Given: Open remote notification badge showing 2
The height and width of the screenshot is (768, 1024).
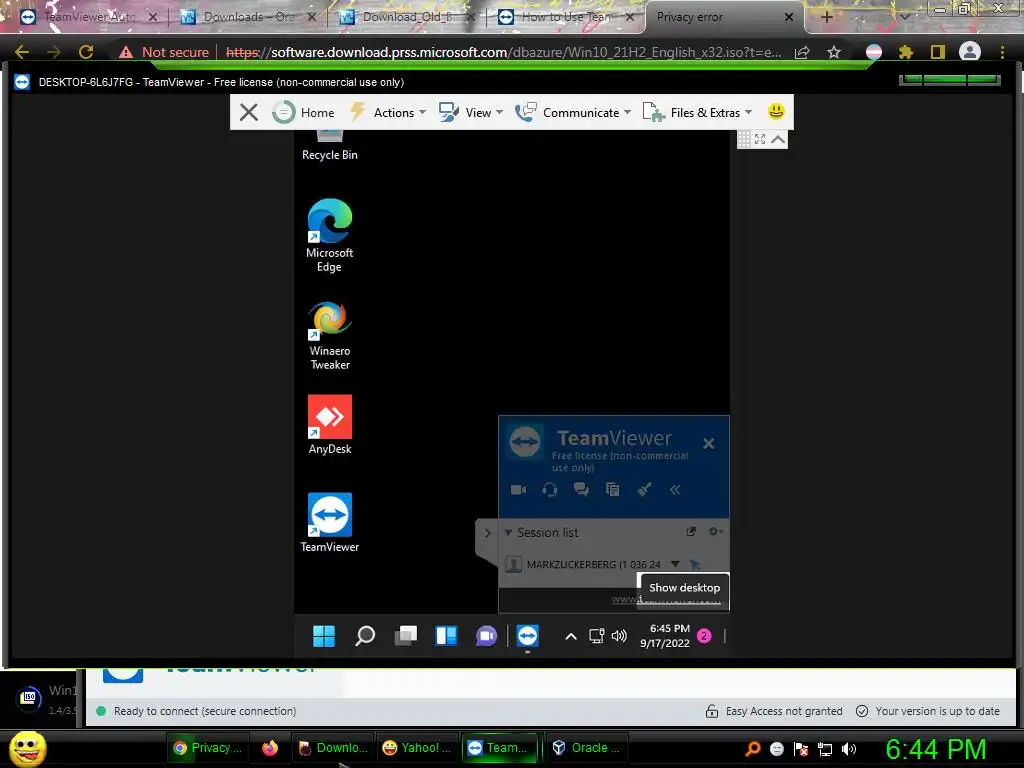Looking at the screenshot, I should pyautogui.click(x=704, y=635).
